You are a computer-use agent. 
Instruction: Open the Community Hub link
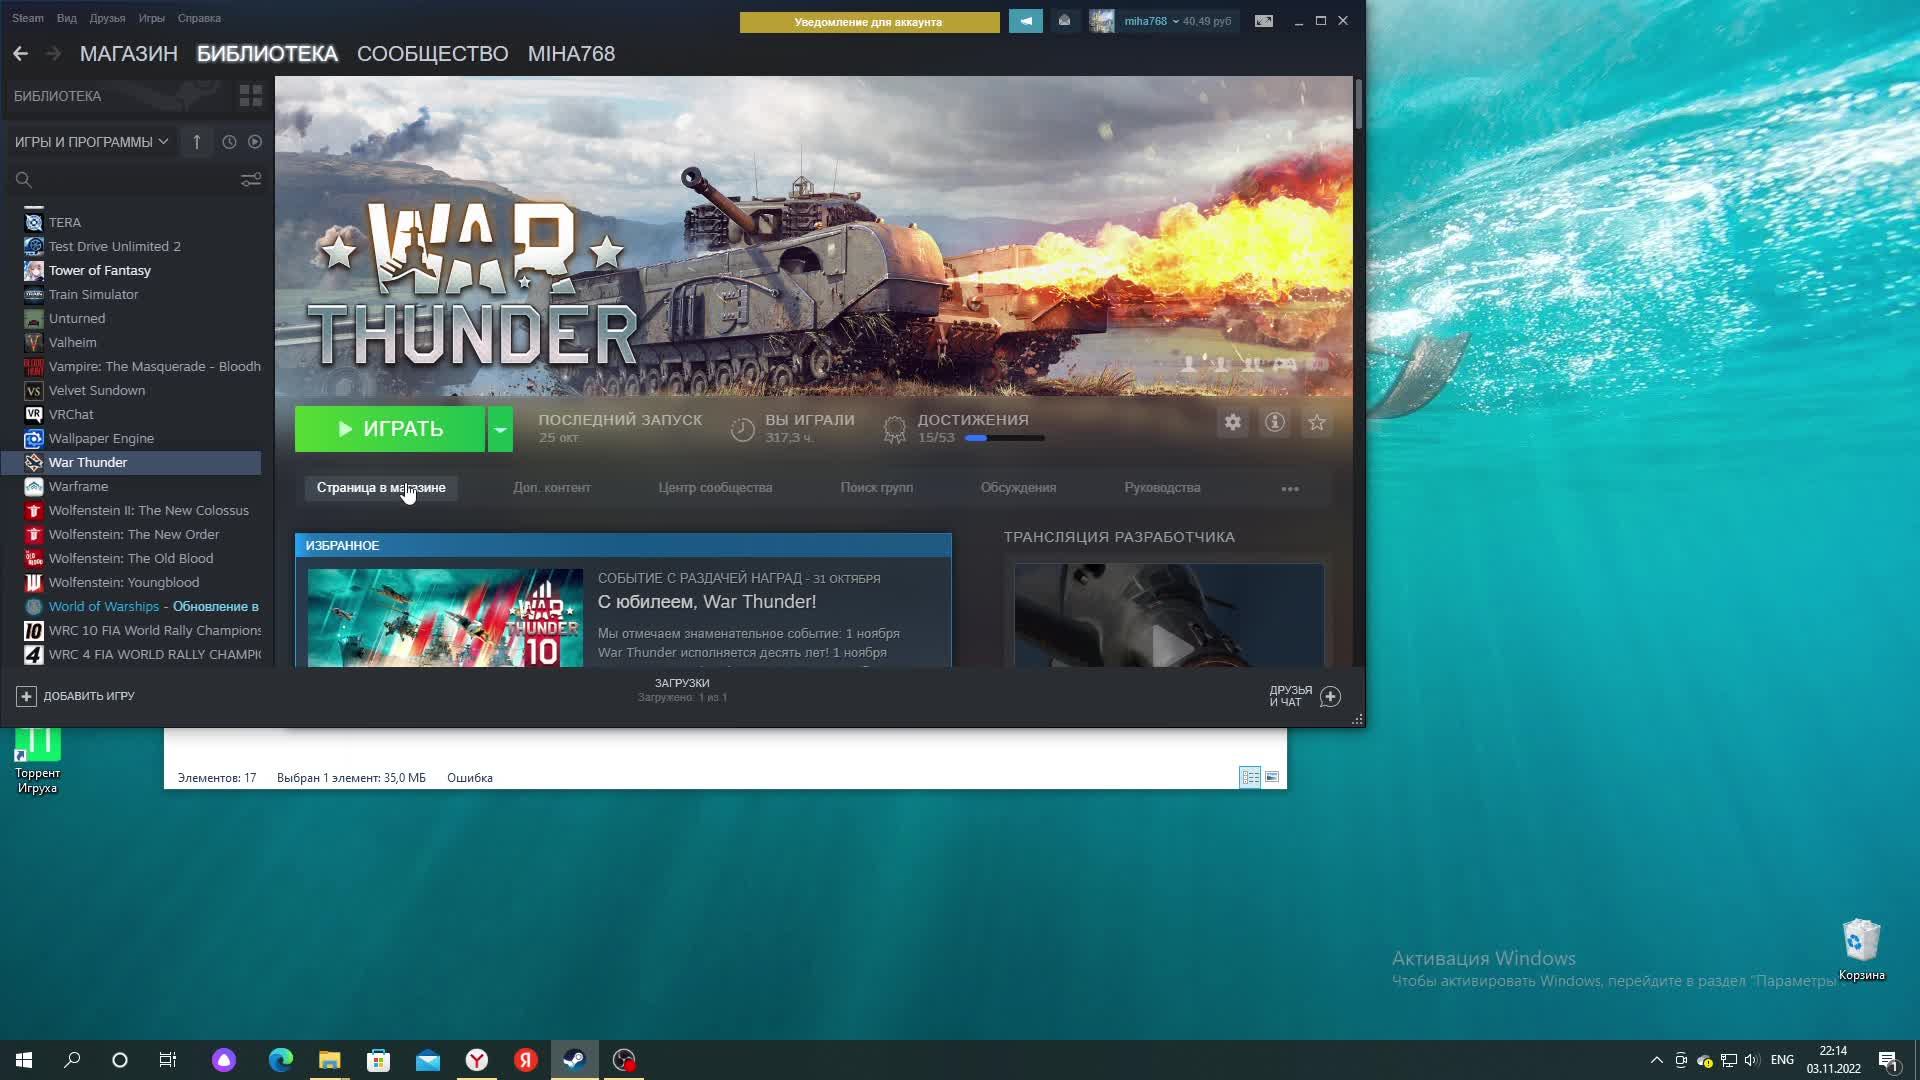click(x=714, y=488)
